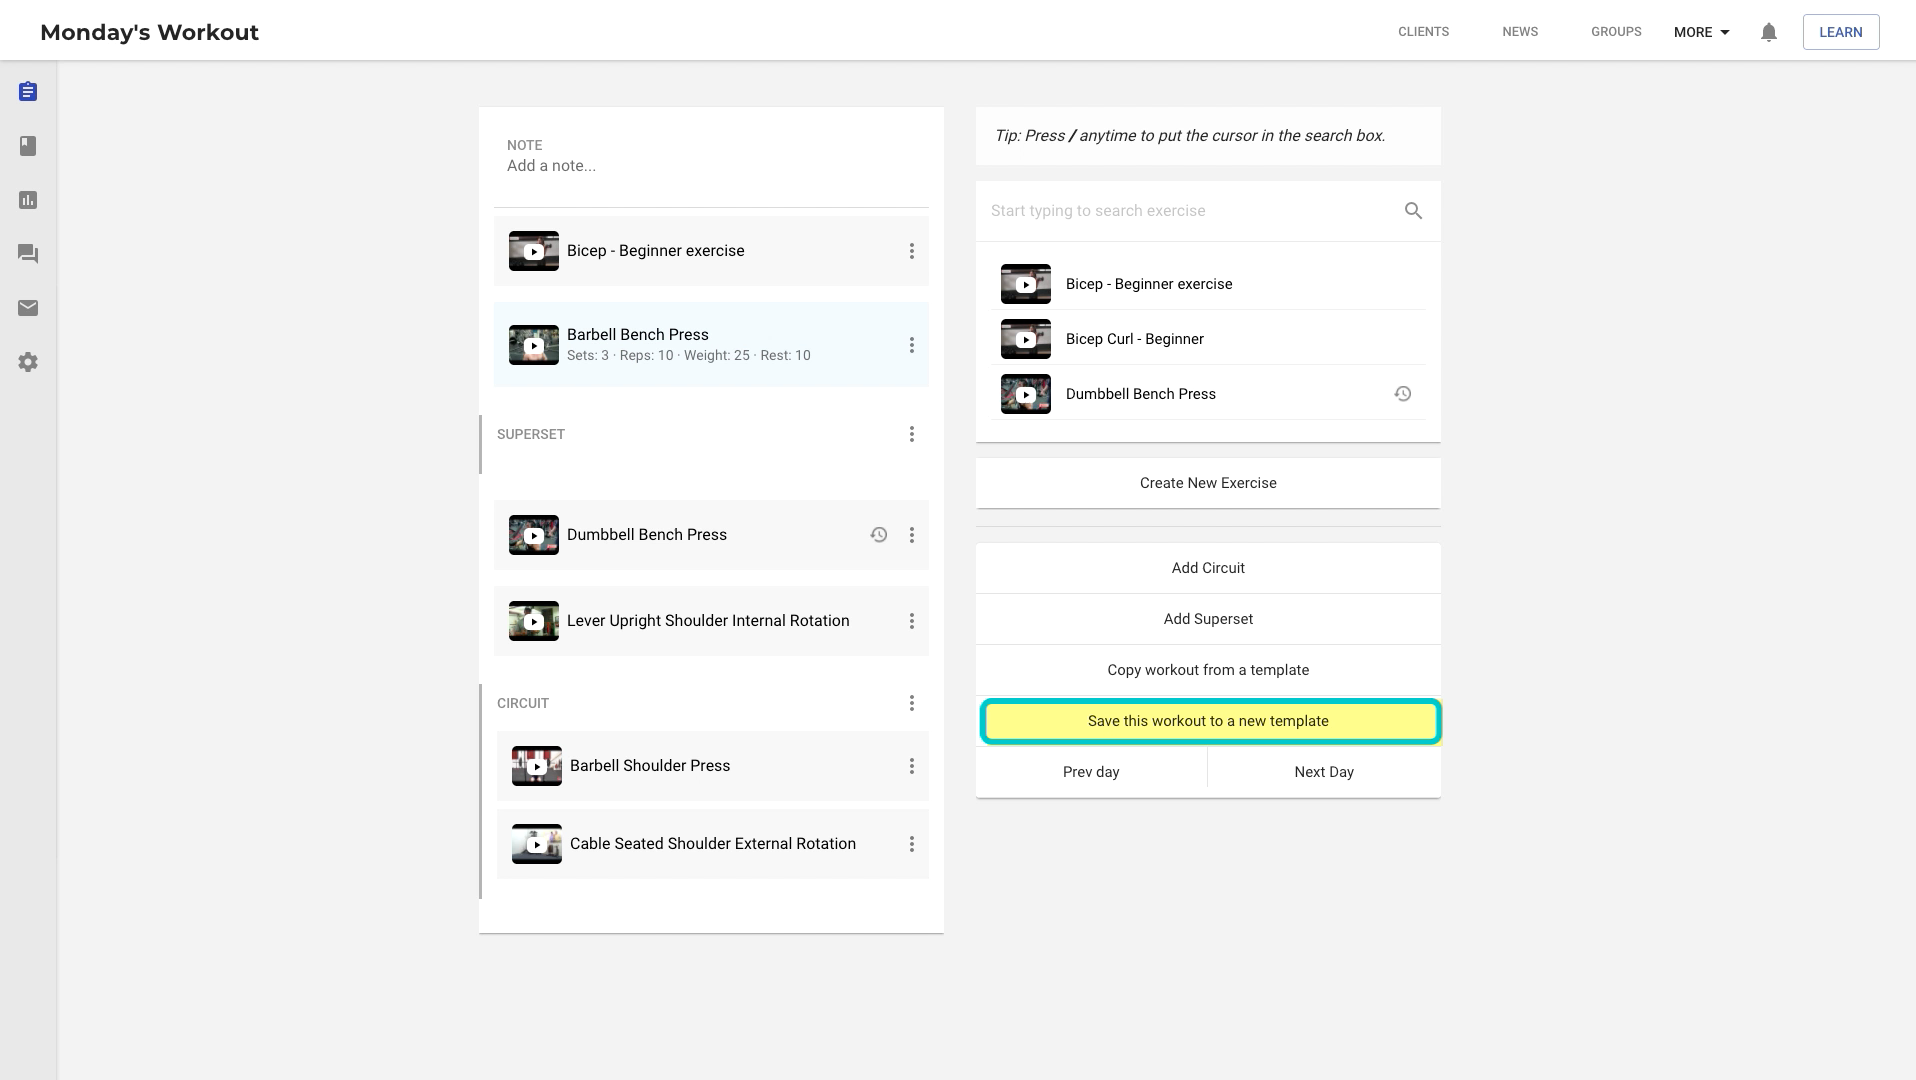
Task: Click the notifications bell icon
Action: coord(1768,32)
